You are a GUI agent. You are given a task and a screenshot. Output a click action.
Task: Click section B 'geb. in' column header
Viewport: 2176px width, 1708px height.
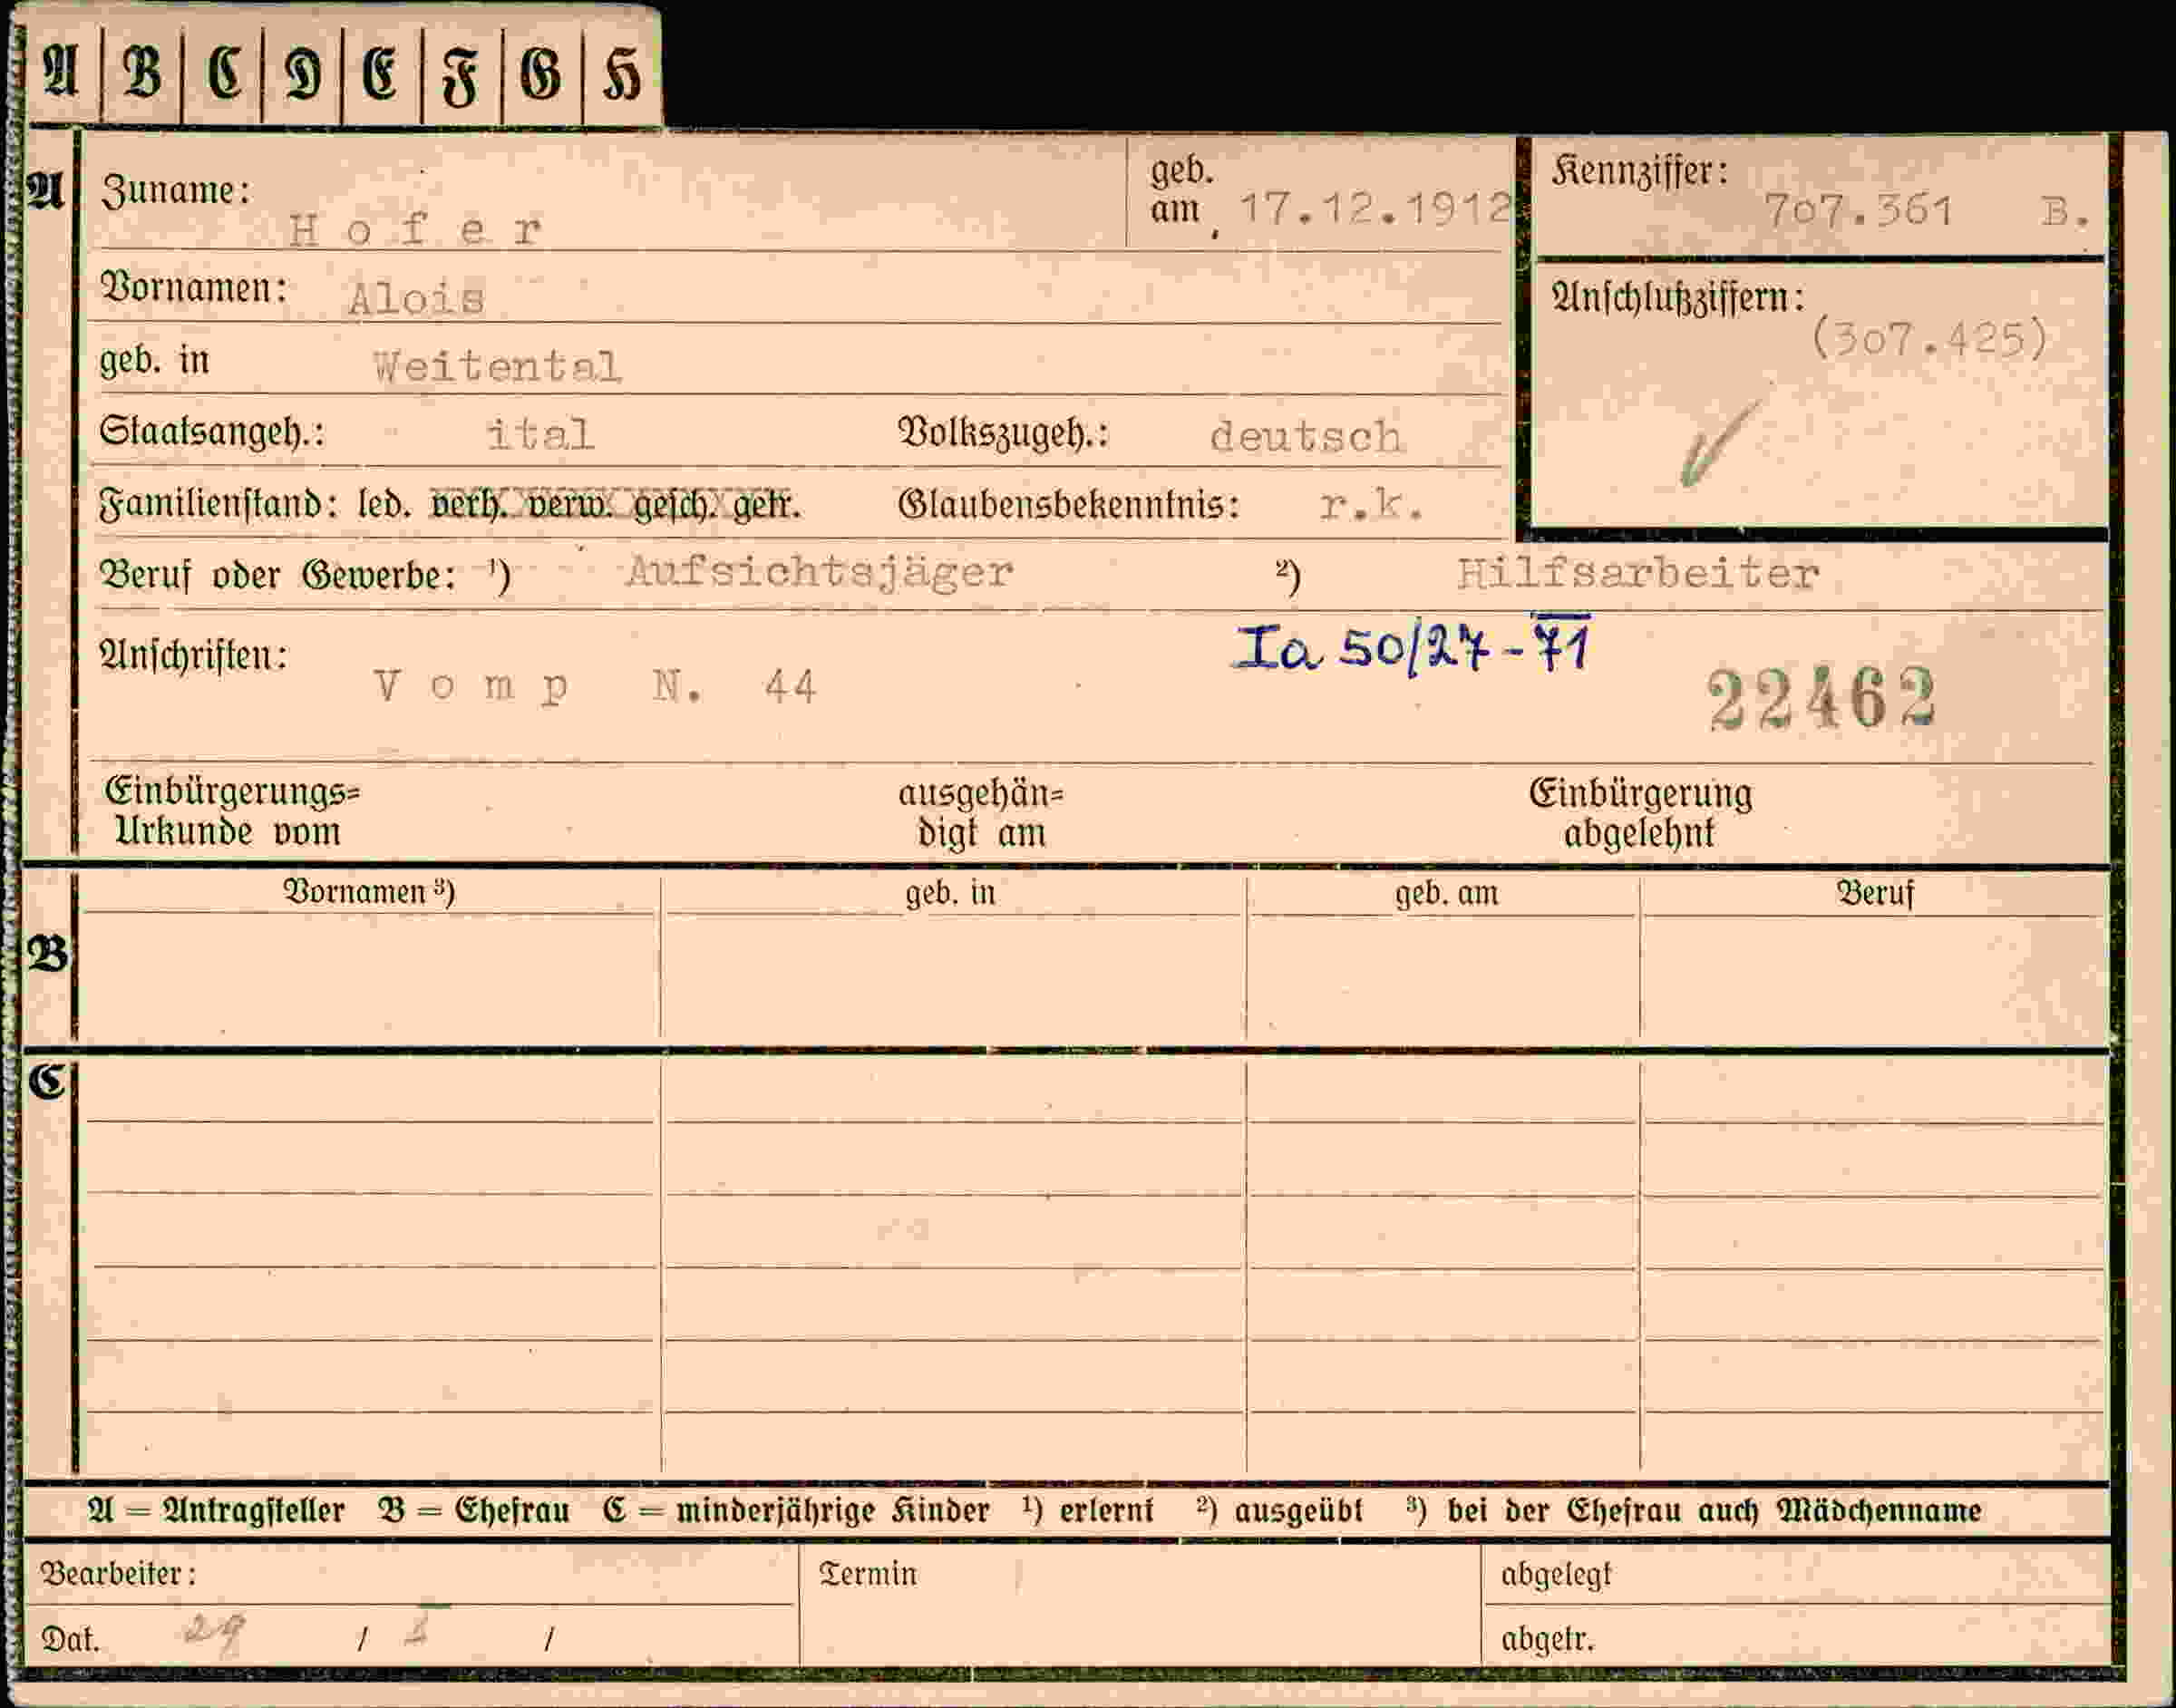[x=950, y=892]
